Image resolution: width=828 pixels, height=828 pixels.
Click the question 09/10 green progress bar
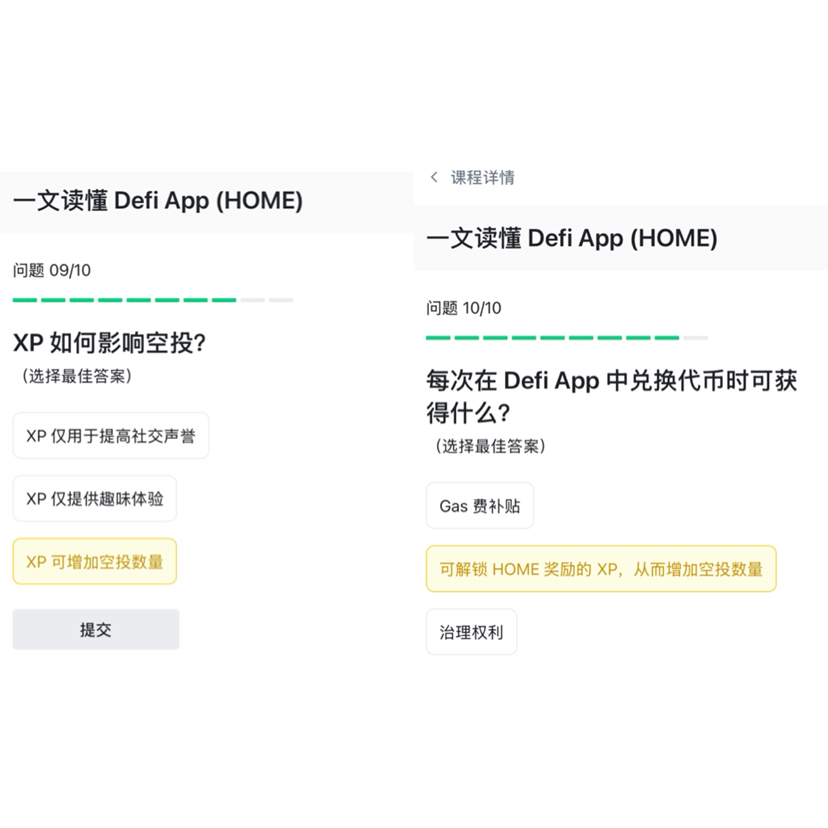coord(124,299)
